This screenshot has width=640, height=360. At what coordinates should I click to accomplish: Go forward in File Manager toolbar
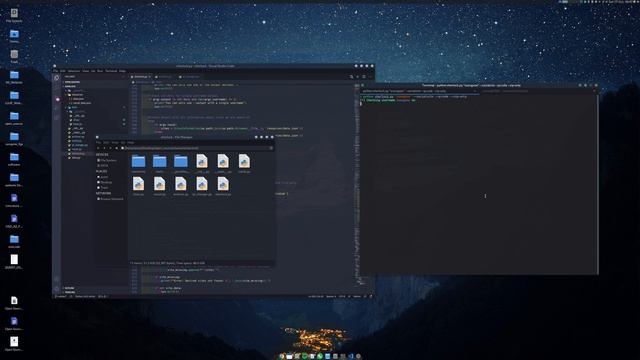pos(104,148)
